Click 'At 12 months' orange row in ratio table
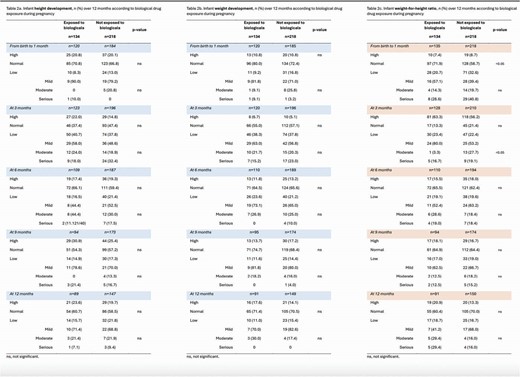520x377 pixels. pos(439,295)
